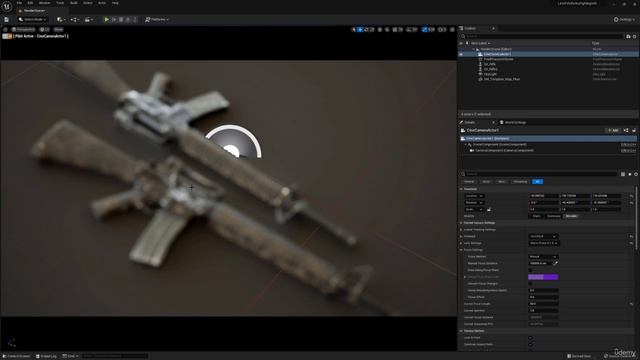
Task: Select the Rendering filter in Details
Action: (x=520, y=182)
